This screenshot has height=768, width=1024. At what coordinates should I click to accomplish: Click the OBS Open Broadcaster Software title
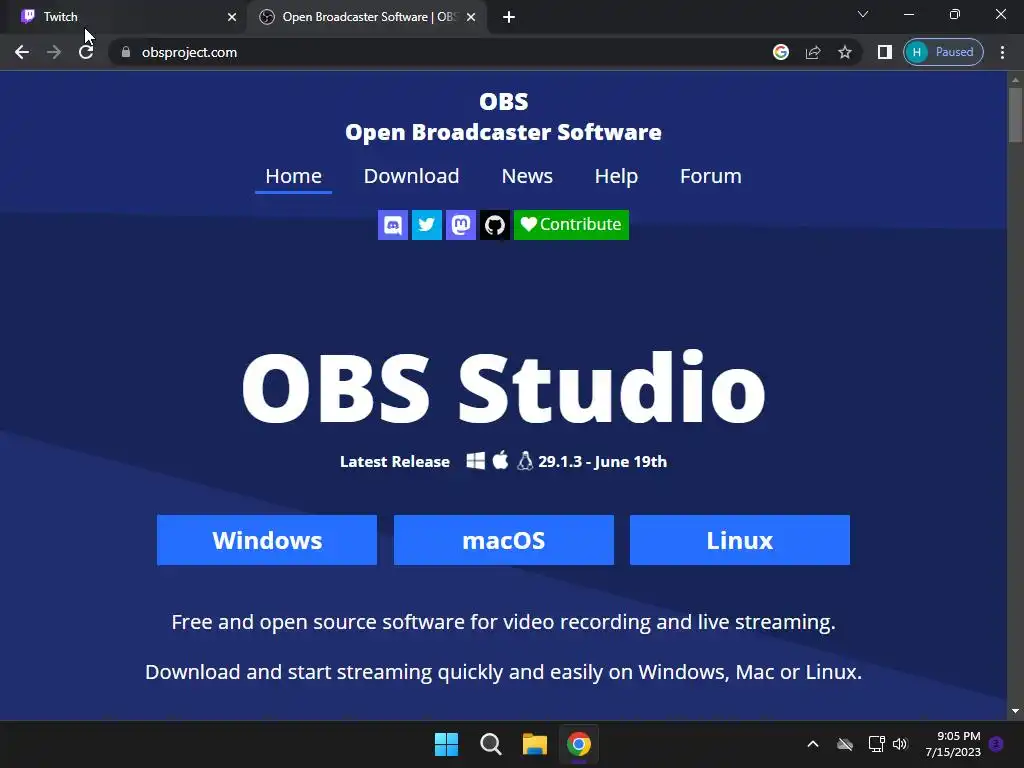tap(504, 117)
